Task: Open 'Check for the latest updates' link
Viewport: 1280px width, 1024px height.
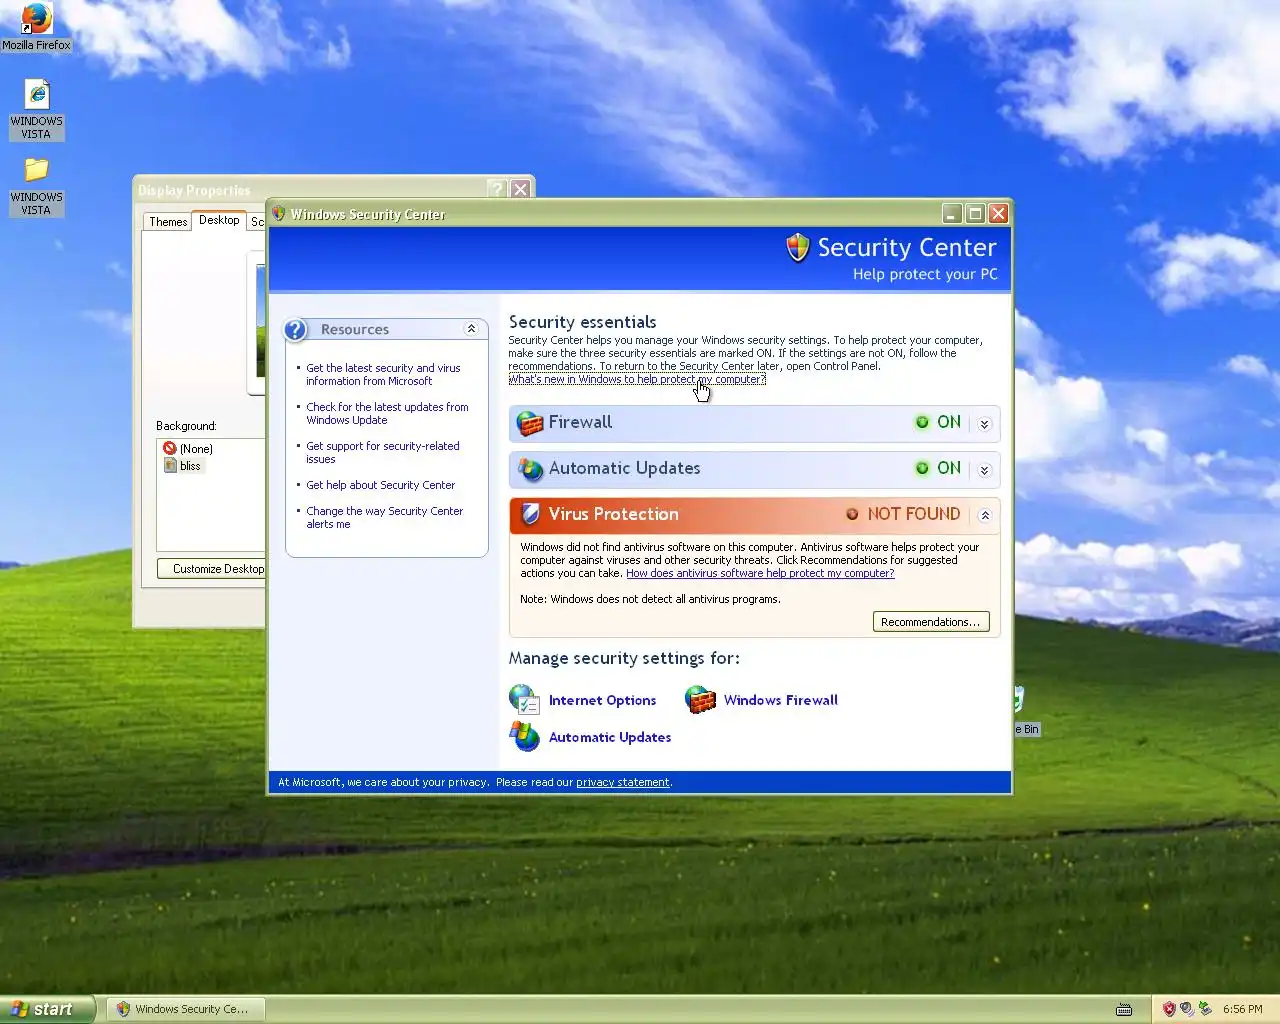Action: pos(387,413)
